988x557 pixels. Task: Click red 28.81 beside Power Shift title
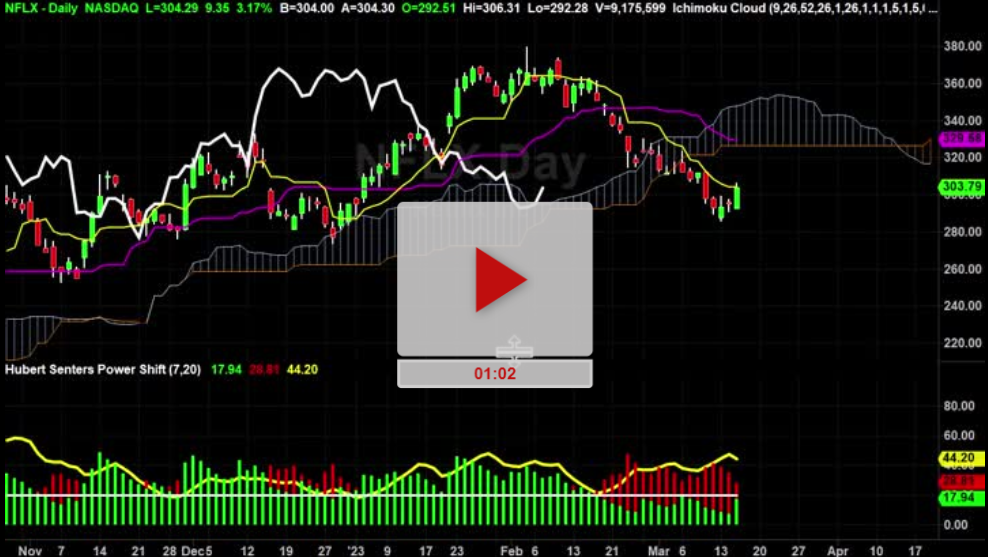[264, 369]
